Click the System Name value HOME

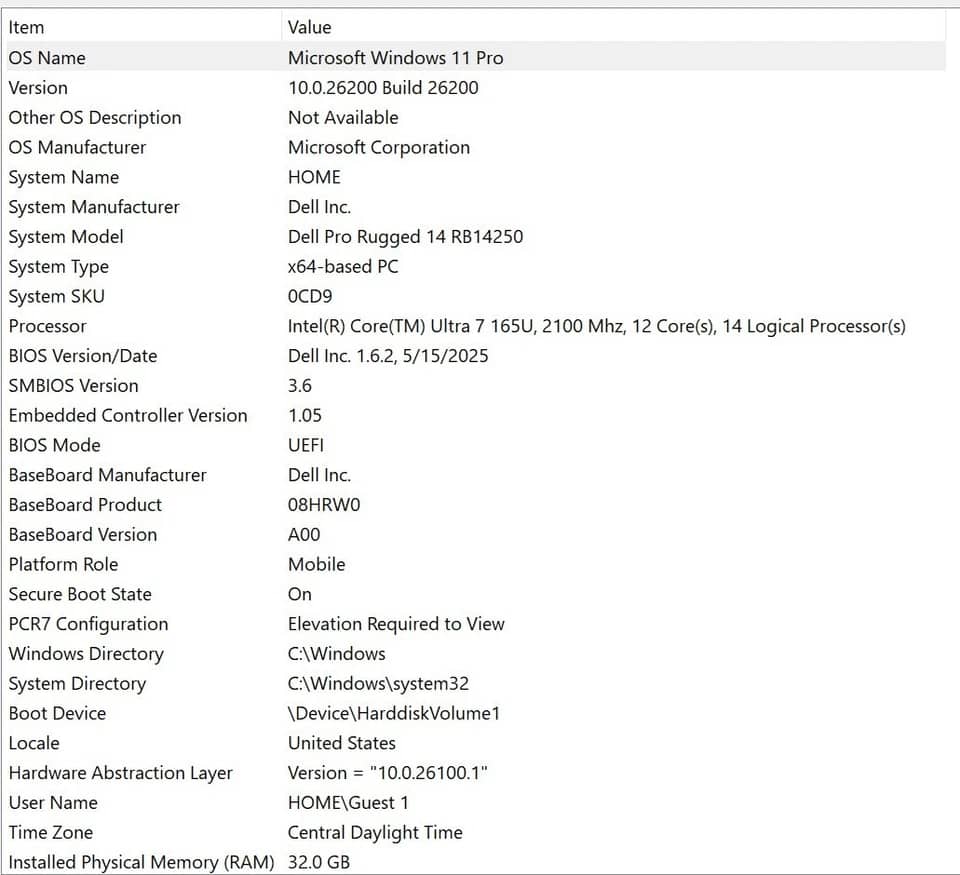point(314,177)
